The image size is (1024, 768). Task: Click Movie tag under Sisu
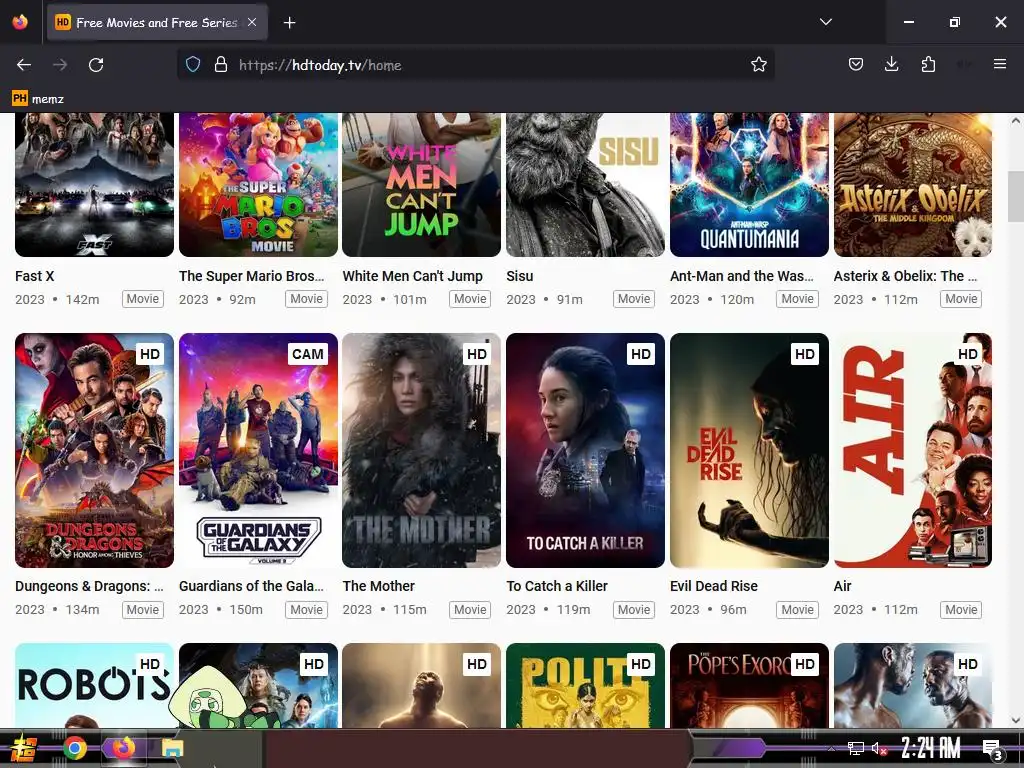pyautogui.click(x=633, y=299)
